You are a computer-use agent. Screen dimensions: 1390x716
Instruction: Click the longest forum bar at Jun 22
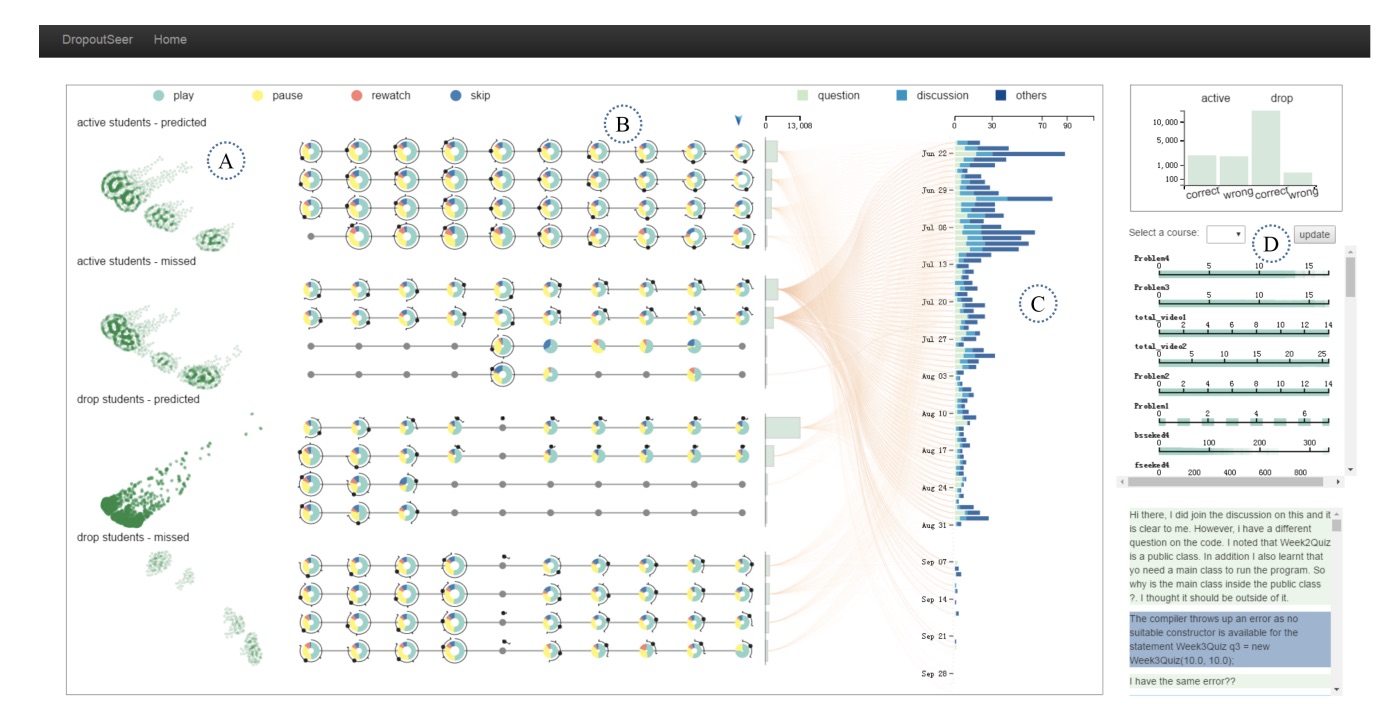(x=1010, y=154)
